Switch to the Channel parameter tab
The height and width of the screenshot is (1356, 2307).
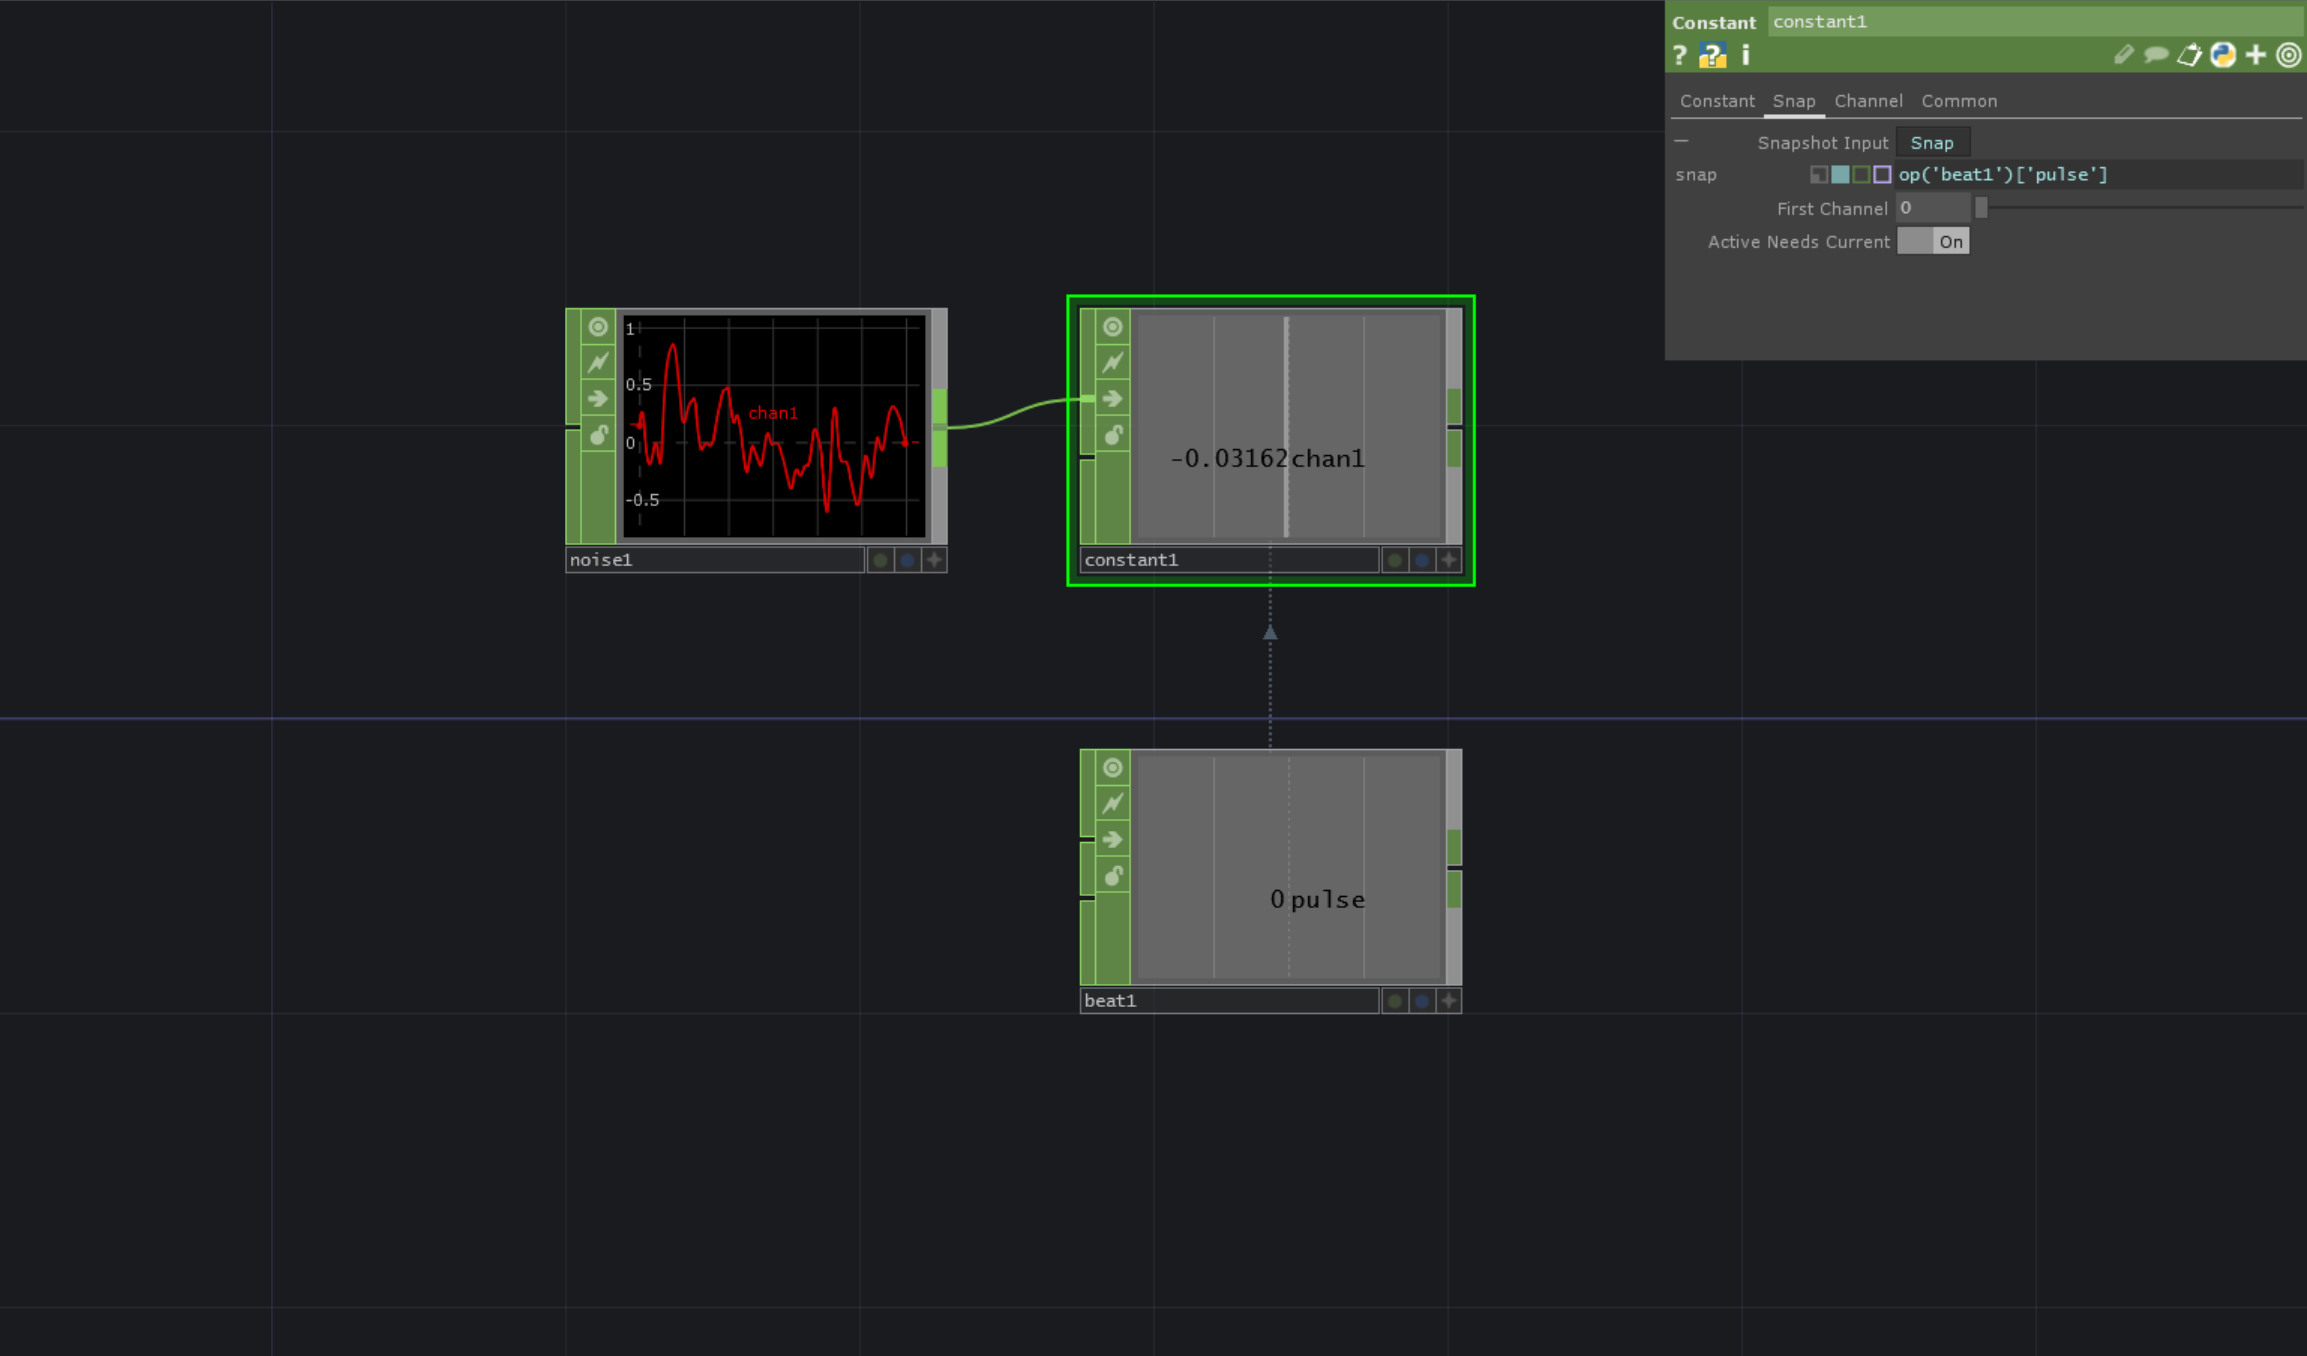(x=1868, y=101)
